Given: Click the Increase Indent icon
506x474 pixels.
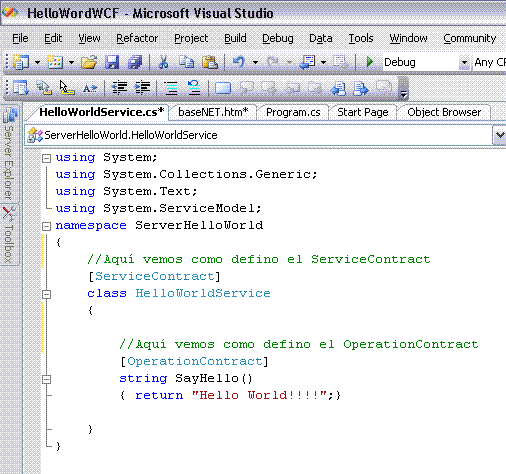Looking at the screenshot, I should point(142,88).
